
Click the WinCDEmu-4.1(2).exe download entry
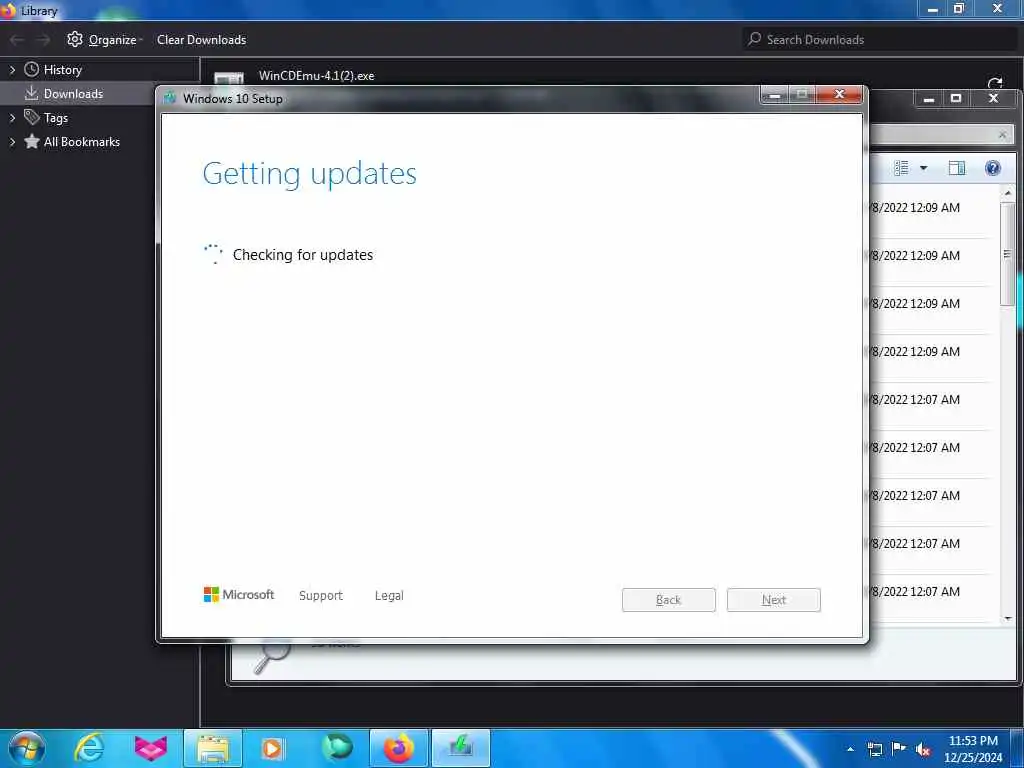coord(317,76)
